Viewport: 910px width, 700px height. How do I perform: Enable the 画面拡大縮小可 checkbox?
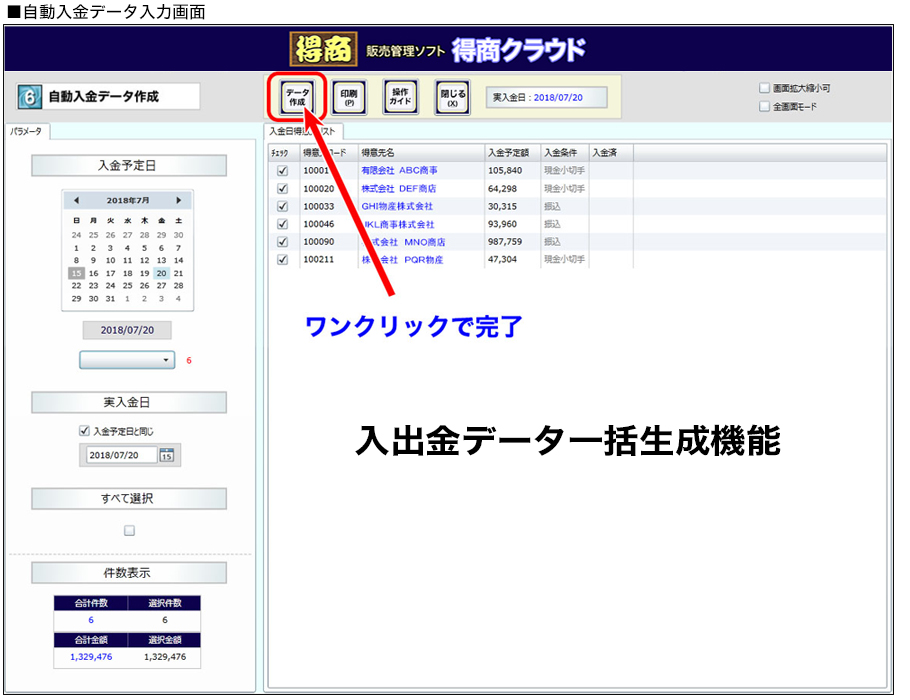[764, 88]
